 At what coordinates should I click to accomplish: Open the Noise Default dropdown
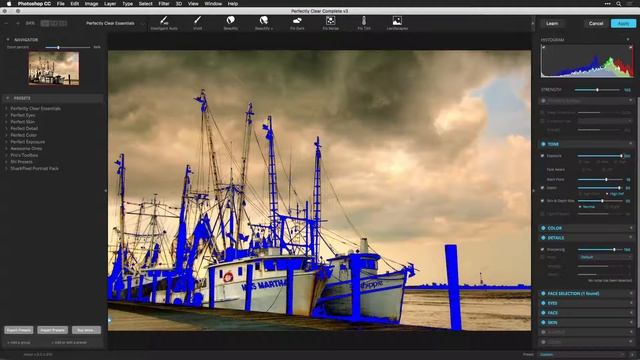point(605,257)
